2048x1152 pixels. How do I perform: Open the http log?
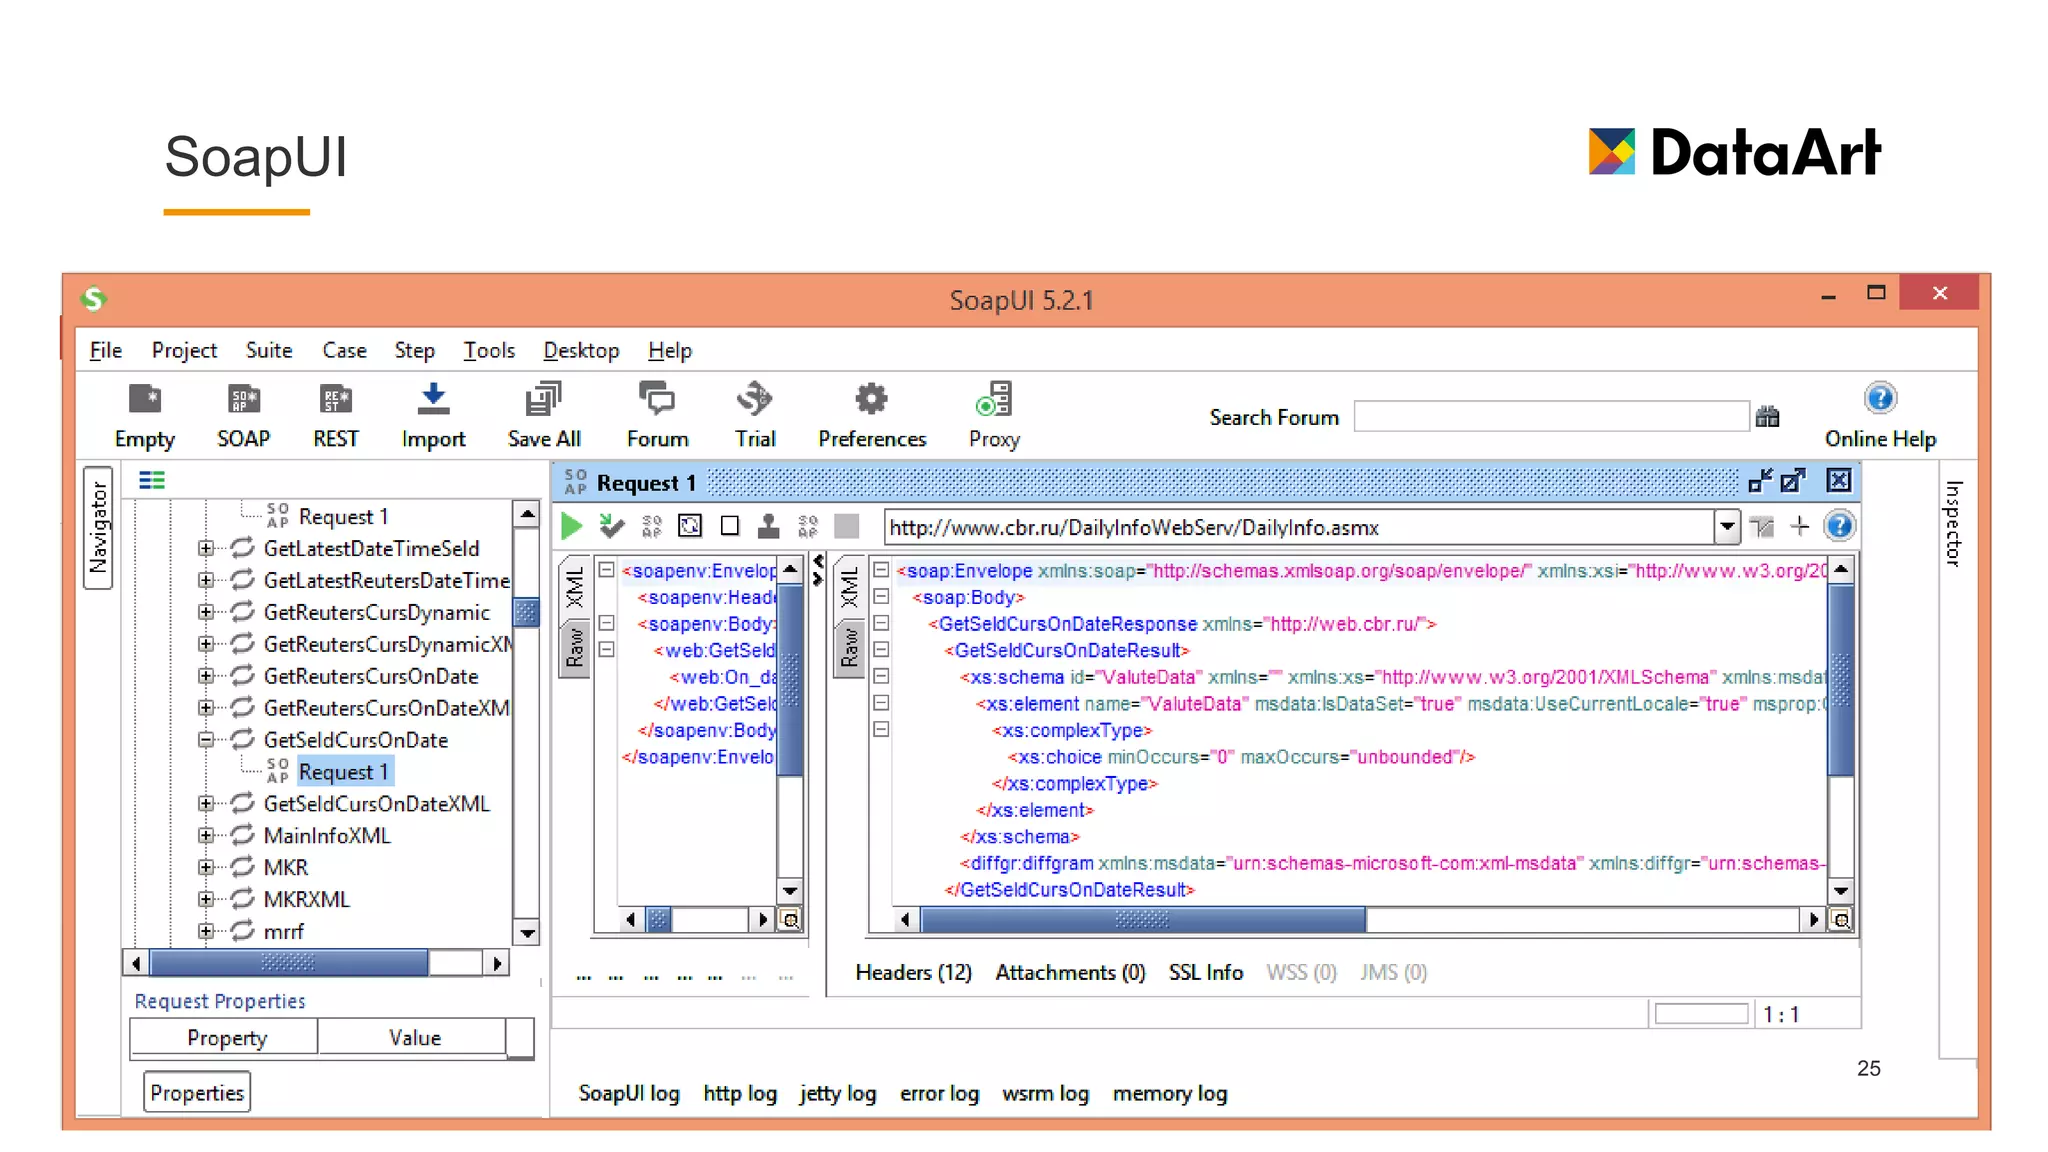click(x=740, y=1093)
